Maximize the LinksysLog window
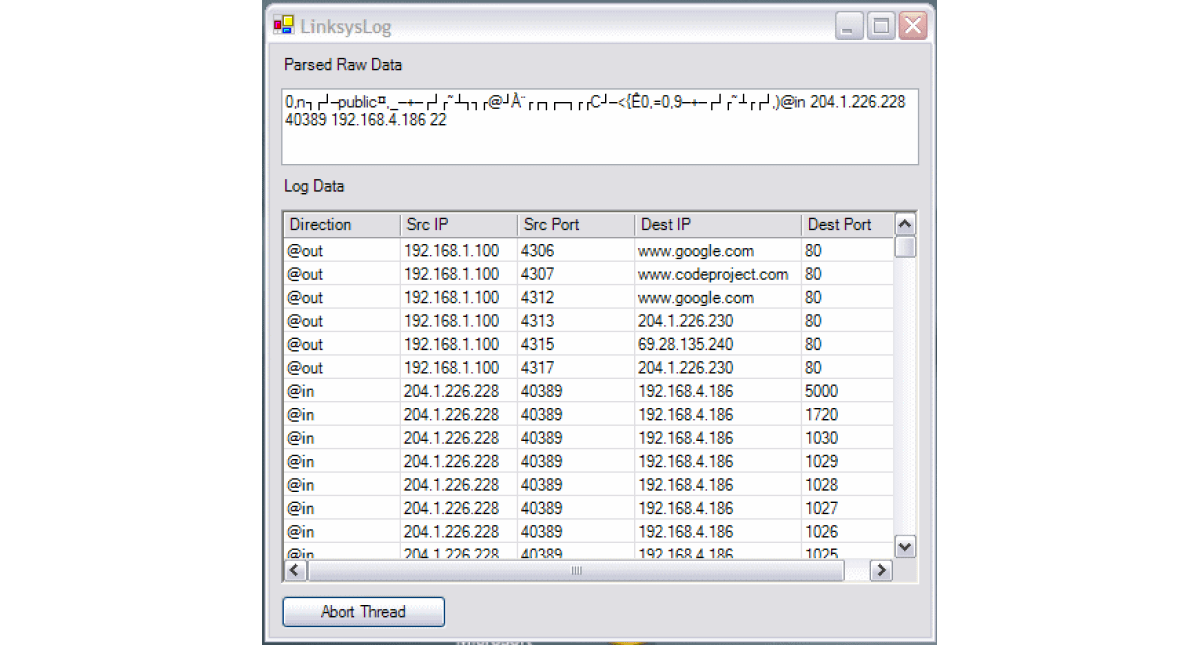The width and height of the screenshot is (1200, 646). point(881,27)
